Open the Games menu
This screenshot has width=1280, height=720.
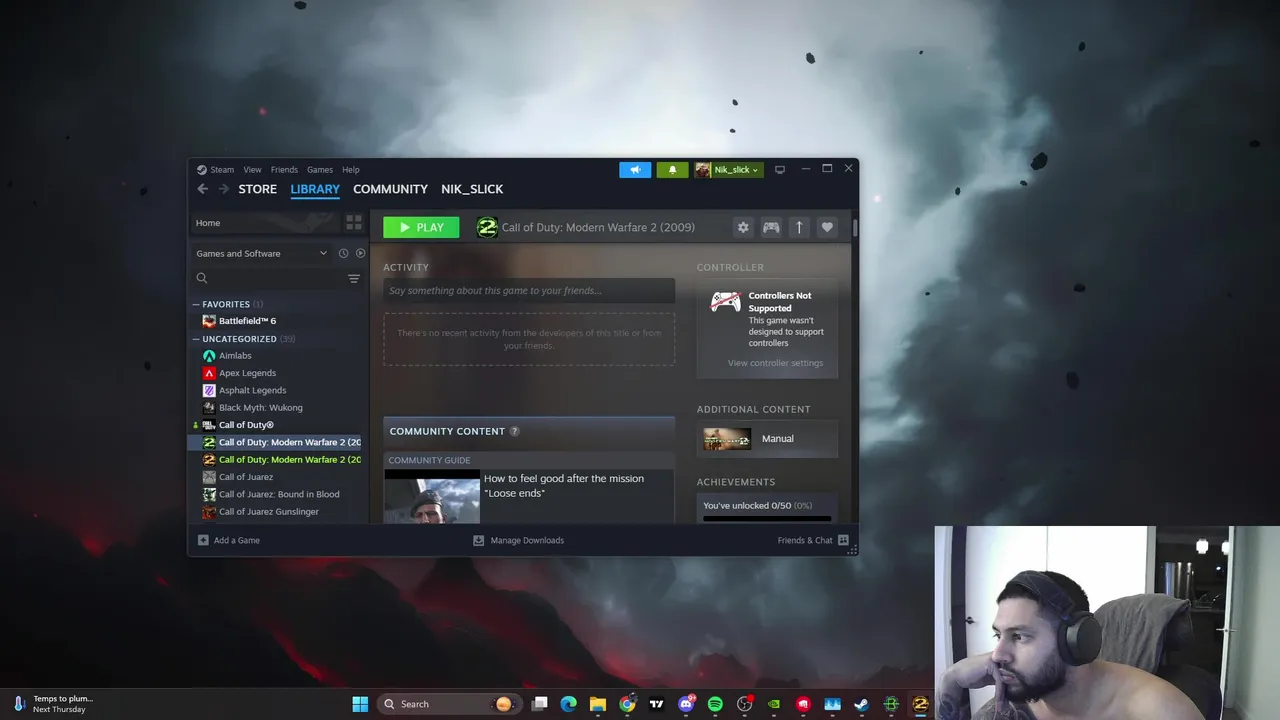coord(320,170)
